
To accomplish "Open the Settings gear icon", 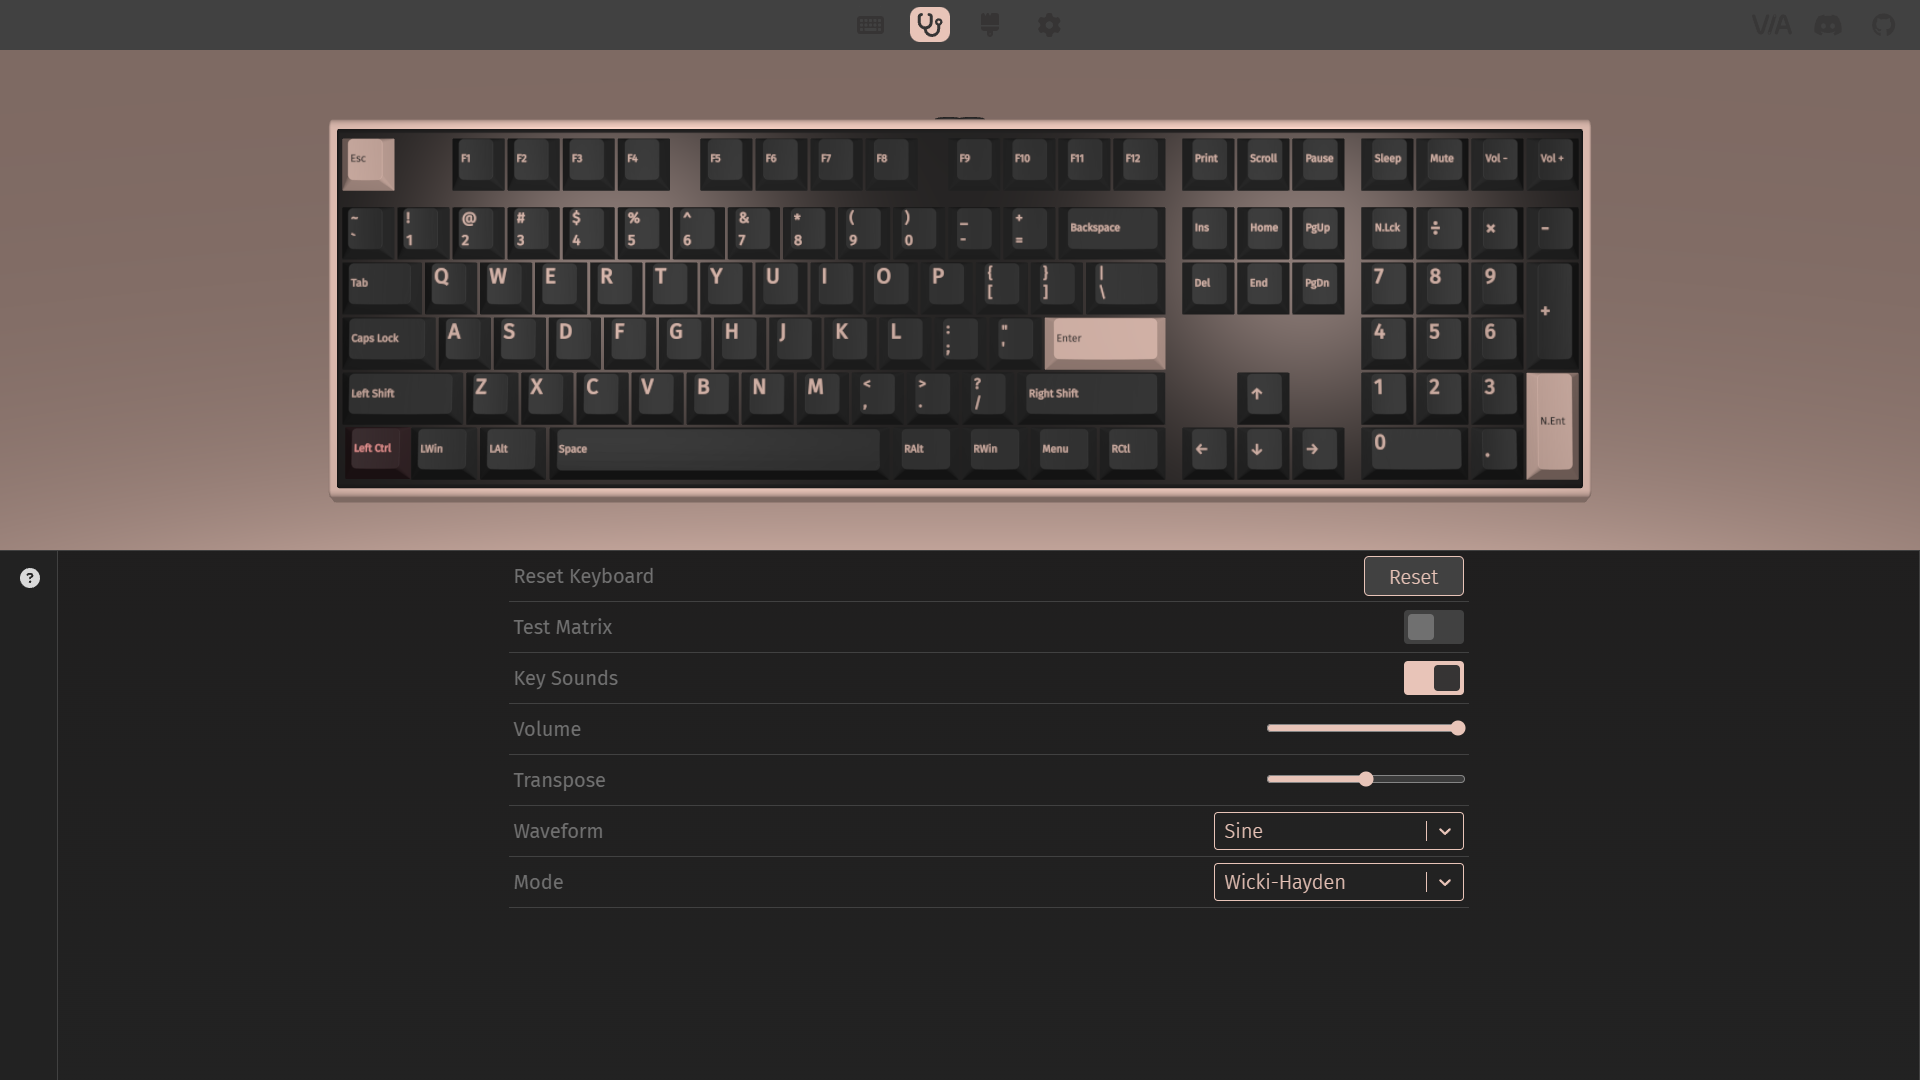I will (x=1049, y=25).
